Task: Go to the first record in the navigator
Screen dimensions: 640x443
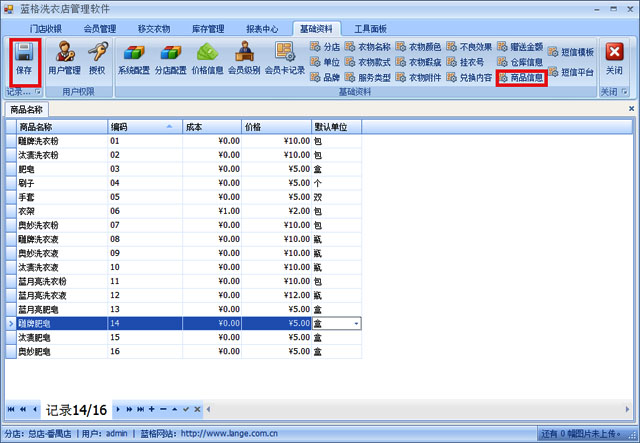Action: [11, 409]
